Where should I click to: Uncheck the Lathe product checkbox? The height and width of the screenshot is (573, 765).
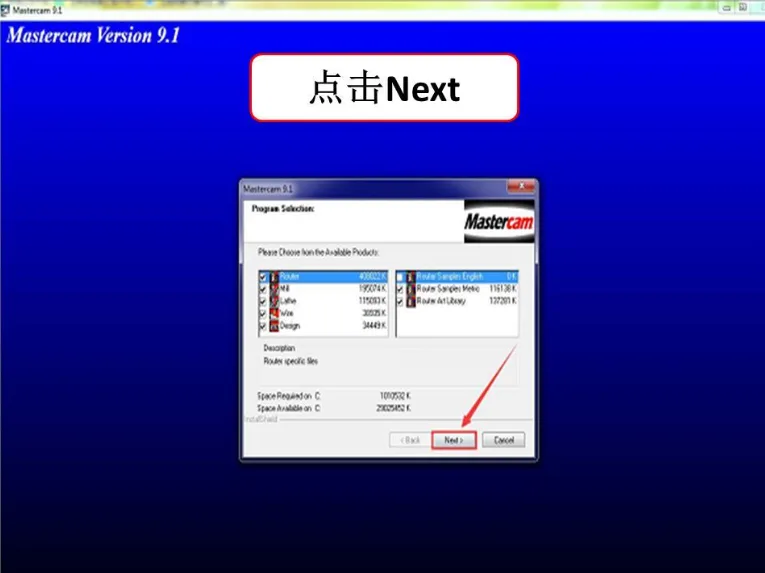(263, 301)
